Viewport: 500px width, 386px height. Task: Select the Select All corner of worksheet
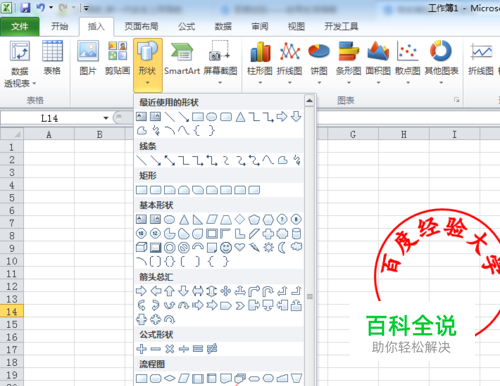[x=12, y=134]
